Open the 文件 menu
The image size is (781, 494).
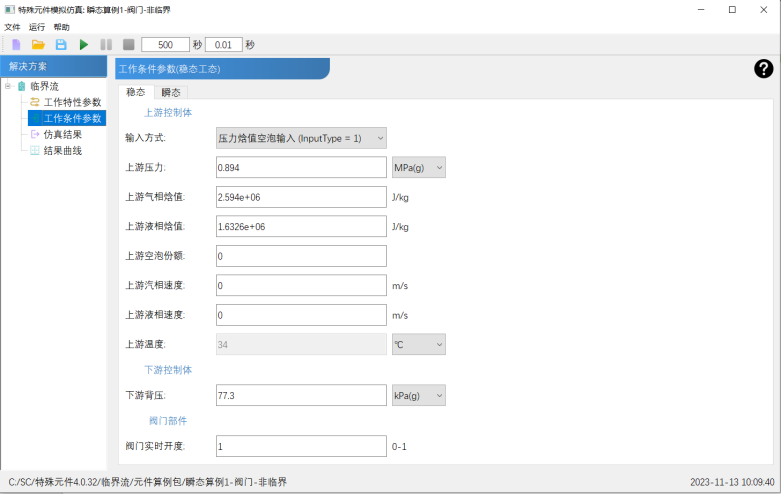click(12, 27)
